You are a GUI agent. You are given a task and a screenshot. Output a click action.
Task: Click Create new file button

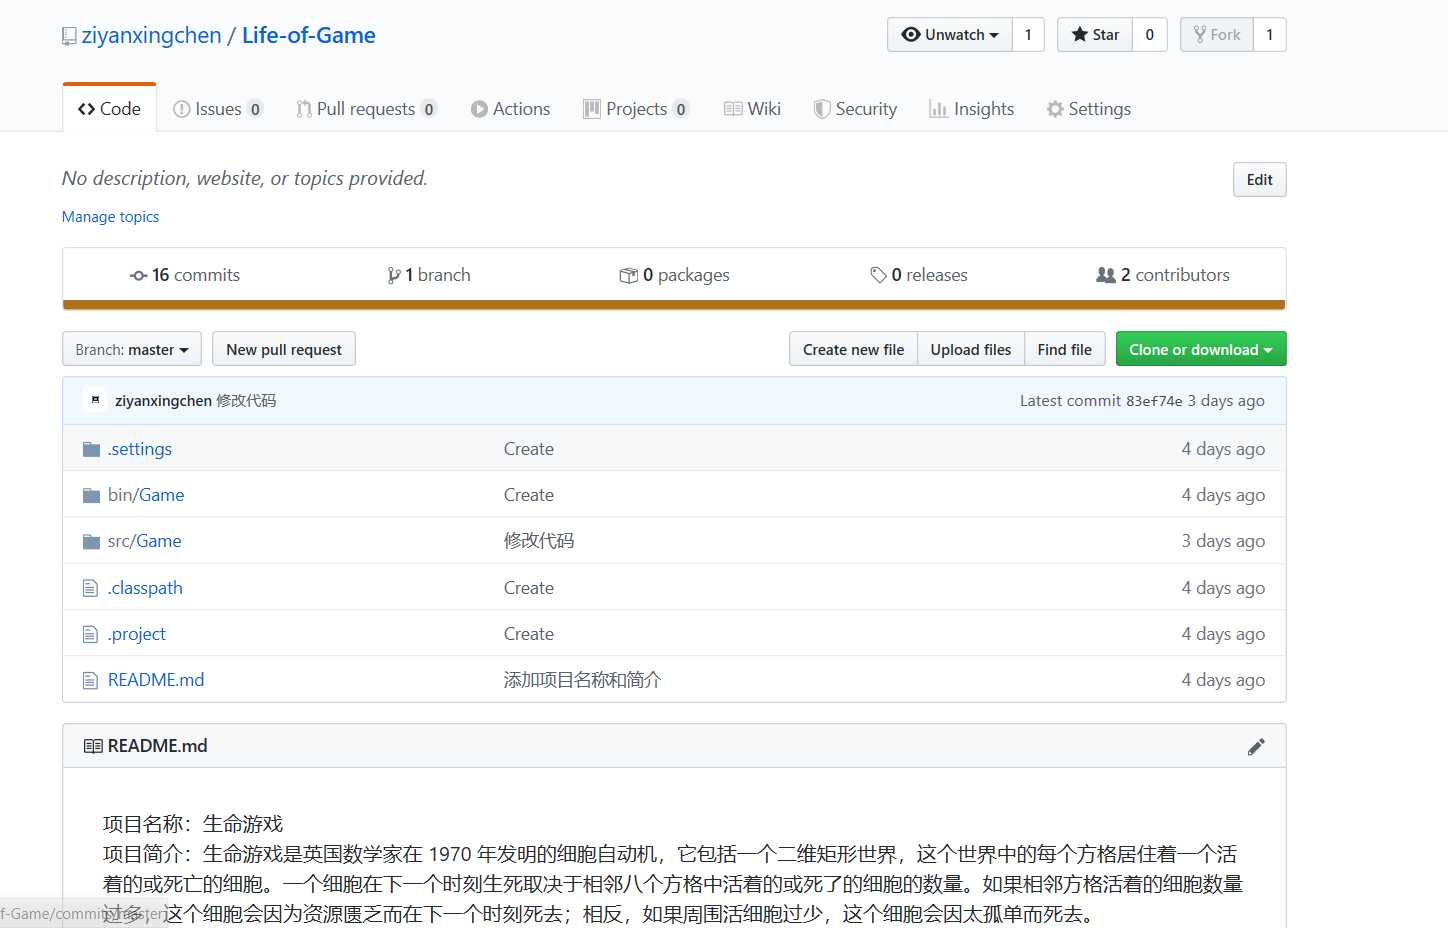[x=853, y=349]
